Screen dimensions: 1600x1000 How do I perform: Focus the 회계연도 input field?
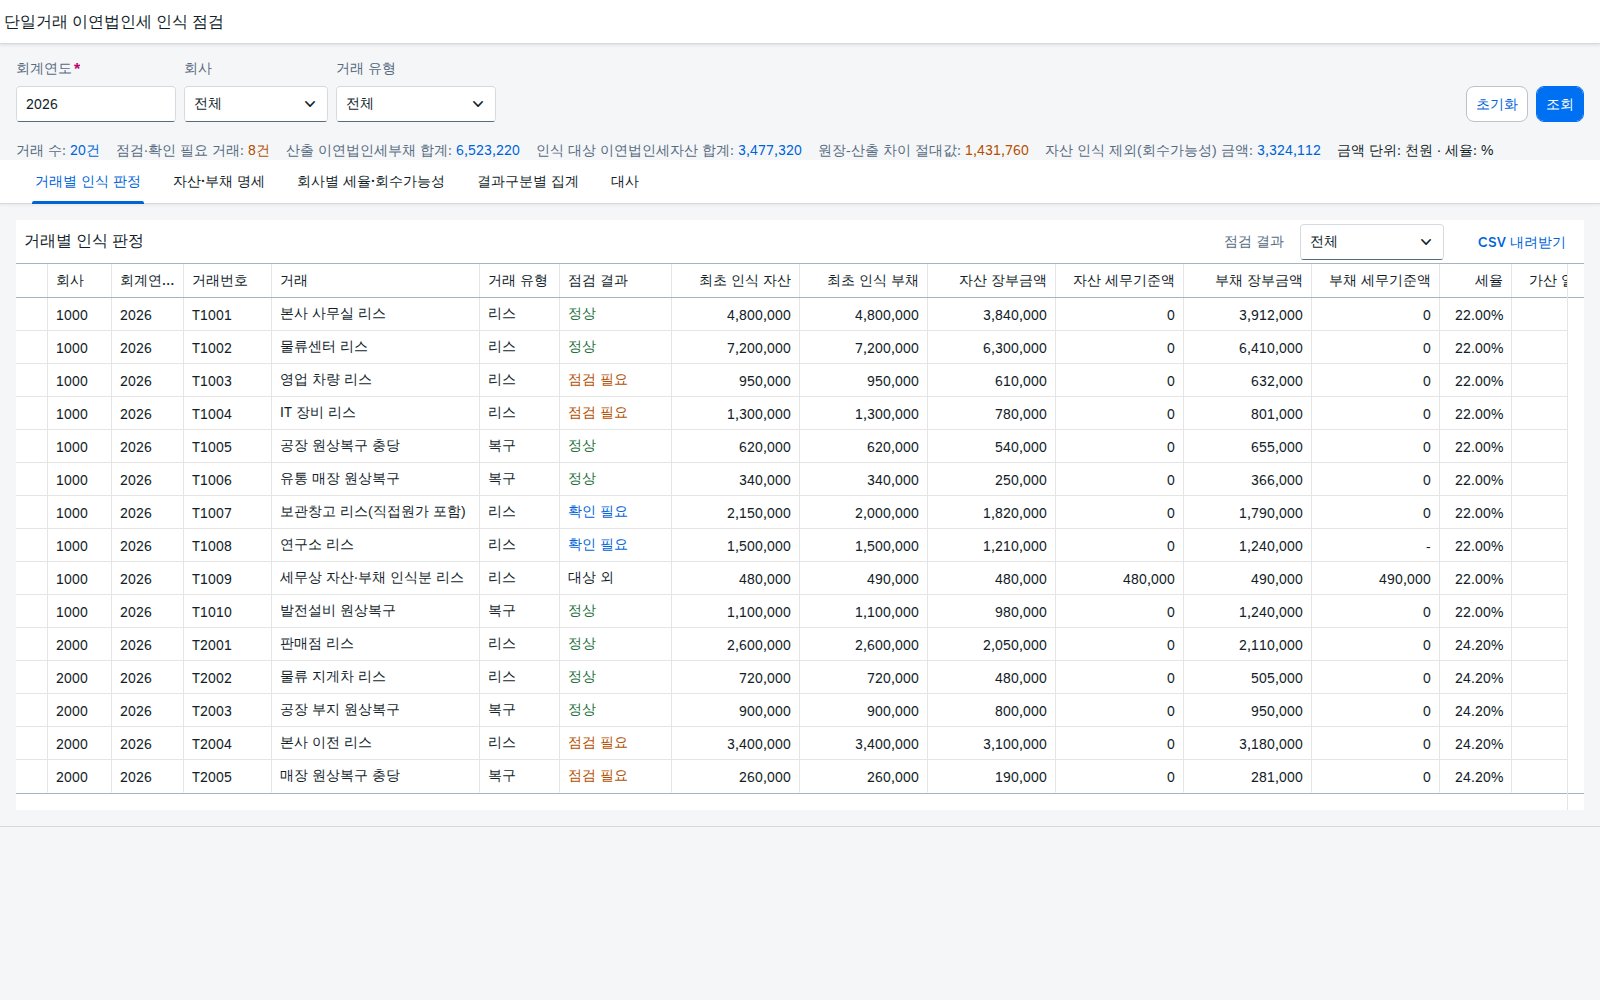coord(96,104)
